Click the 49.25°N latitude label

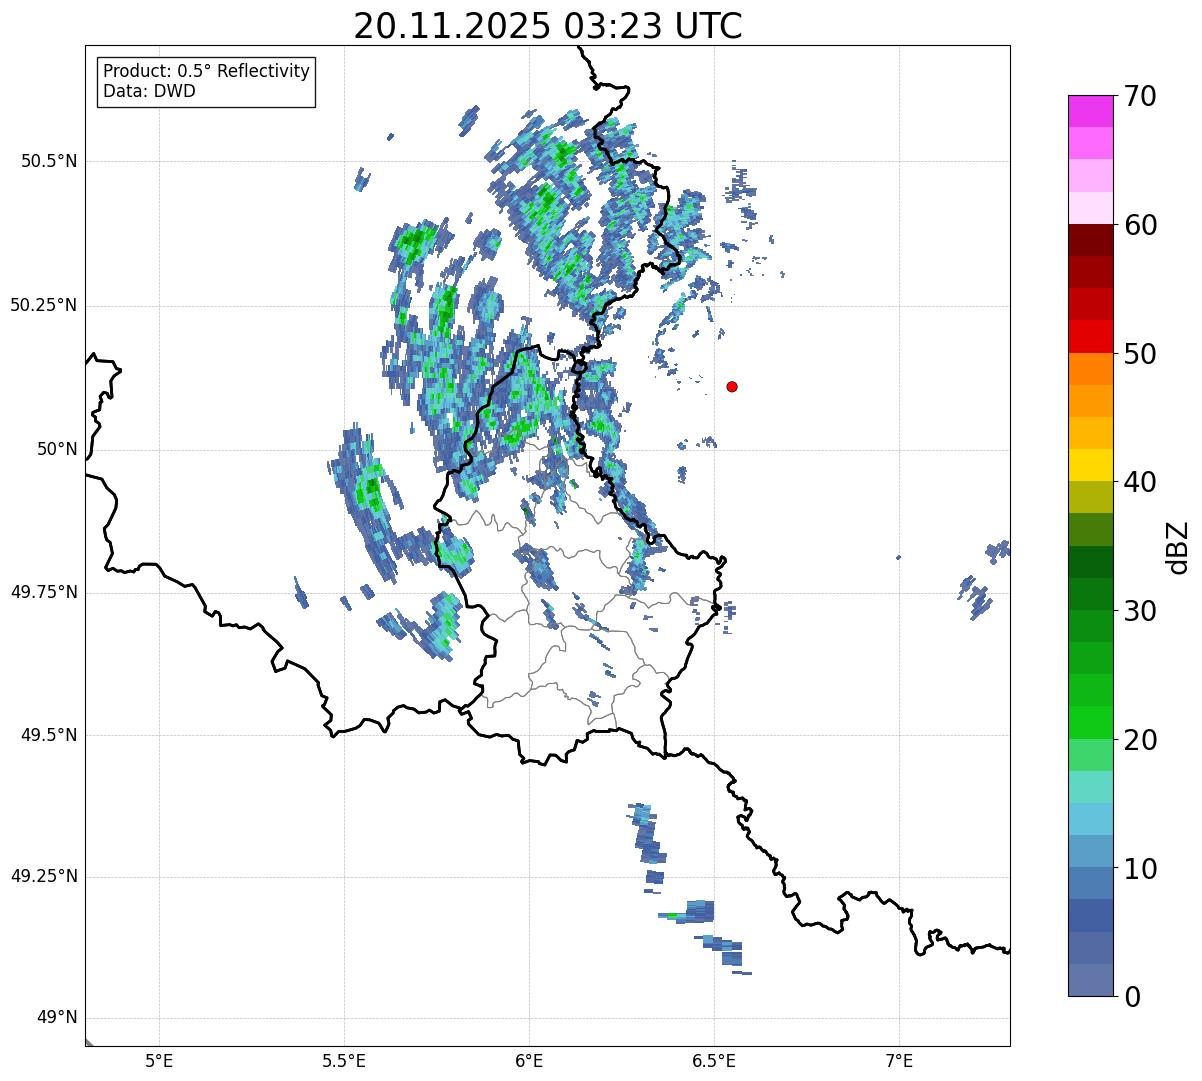pyautogui.click(x=43, y=876)
